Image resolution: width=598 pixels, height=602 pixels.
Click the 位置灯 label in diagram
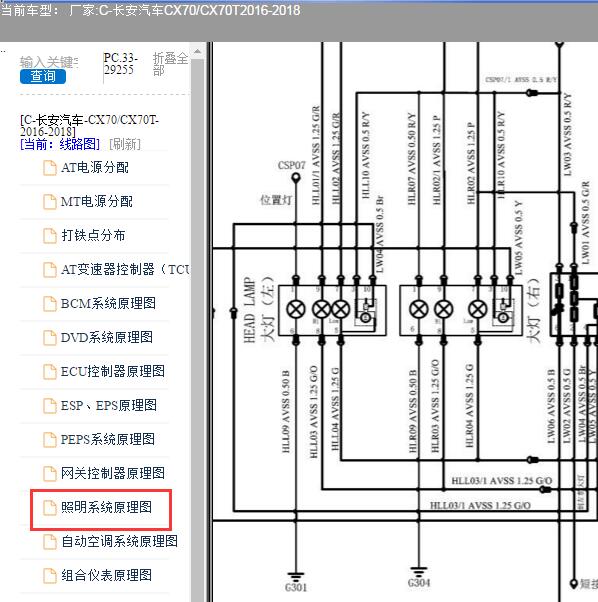[x=276, y=200]
